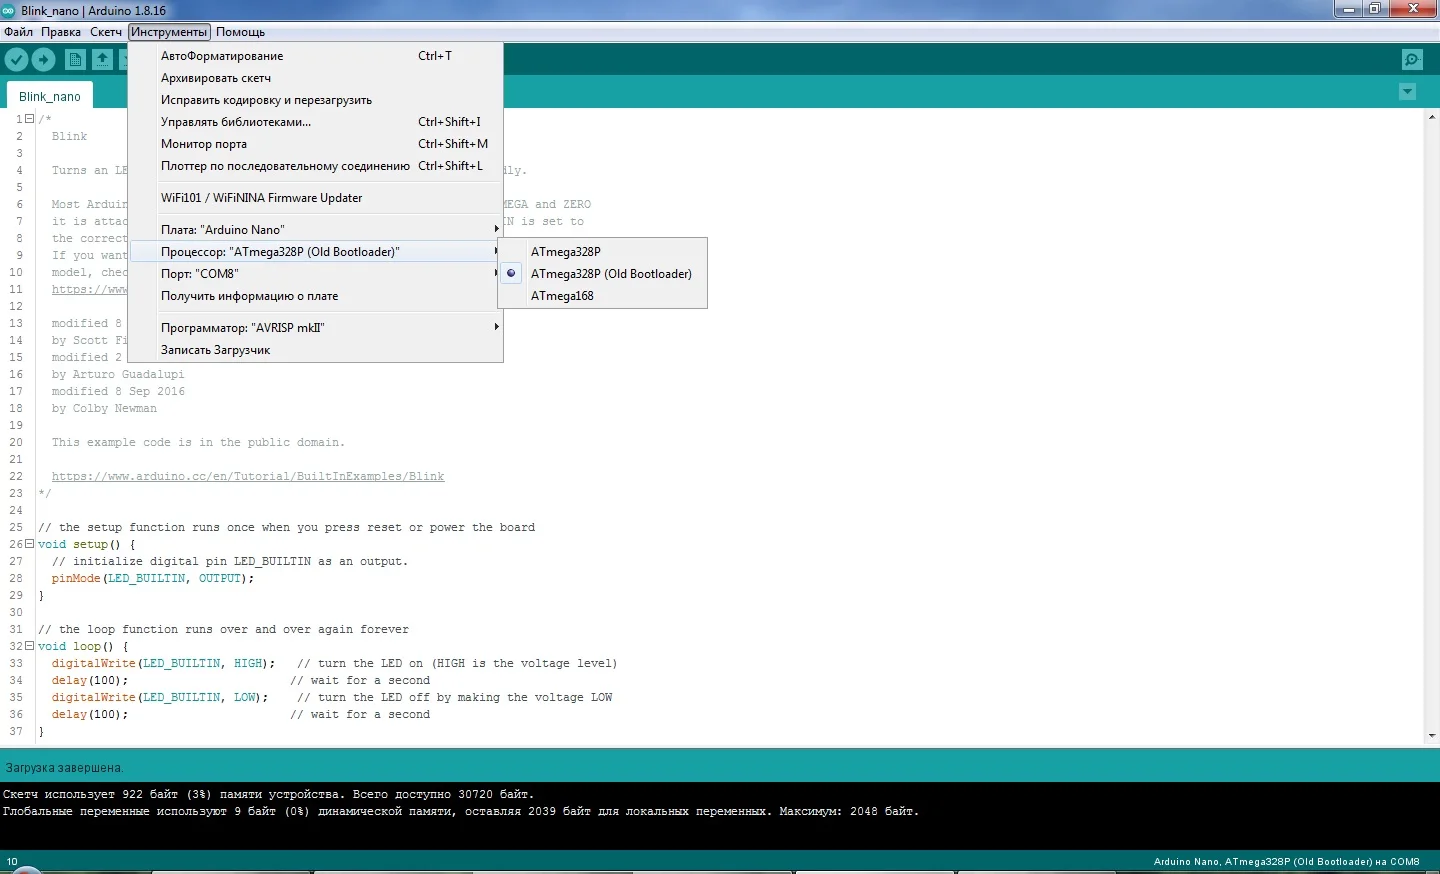Click the console line about Глобальные переменные
1440x874 pixels.
coord(461,811)
